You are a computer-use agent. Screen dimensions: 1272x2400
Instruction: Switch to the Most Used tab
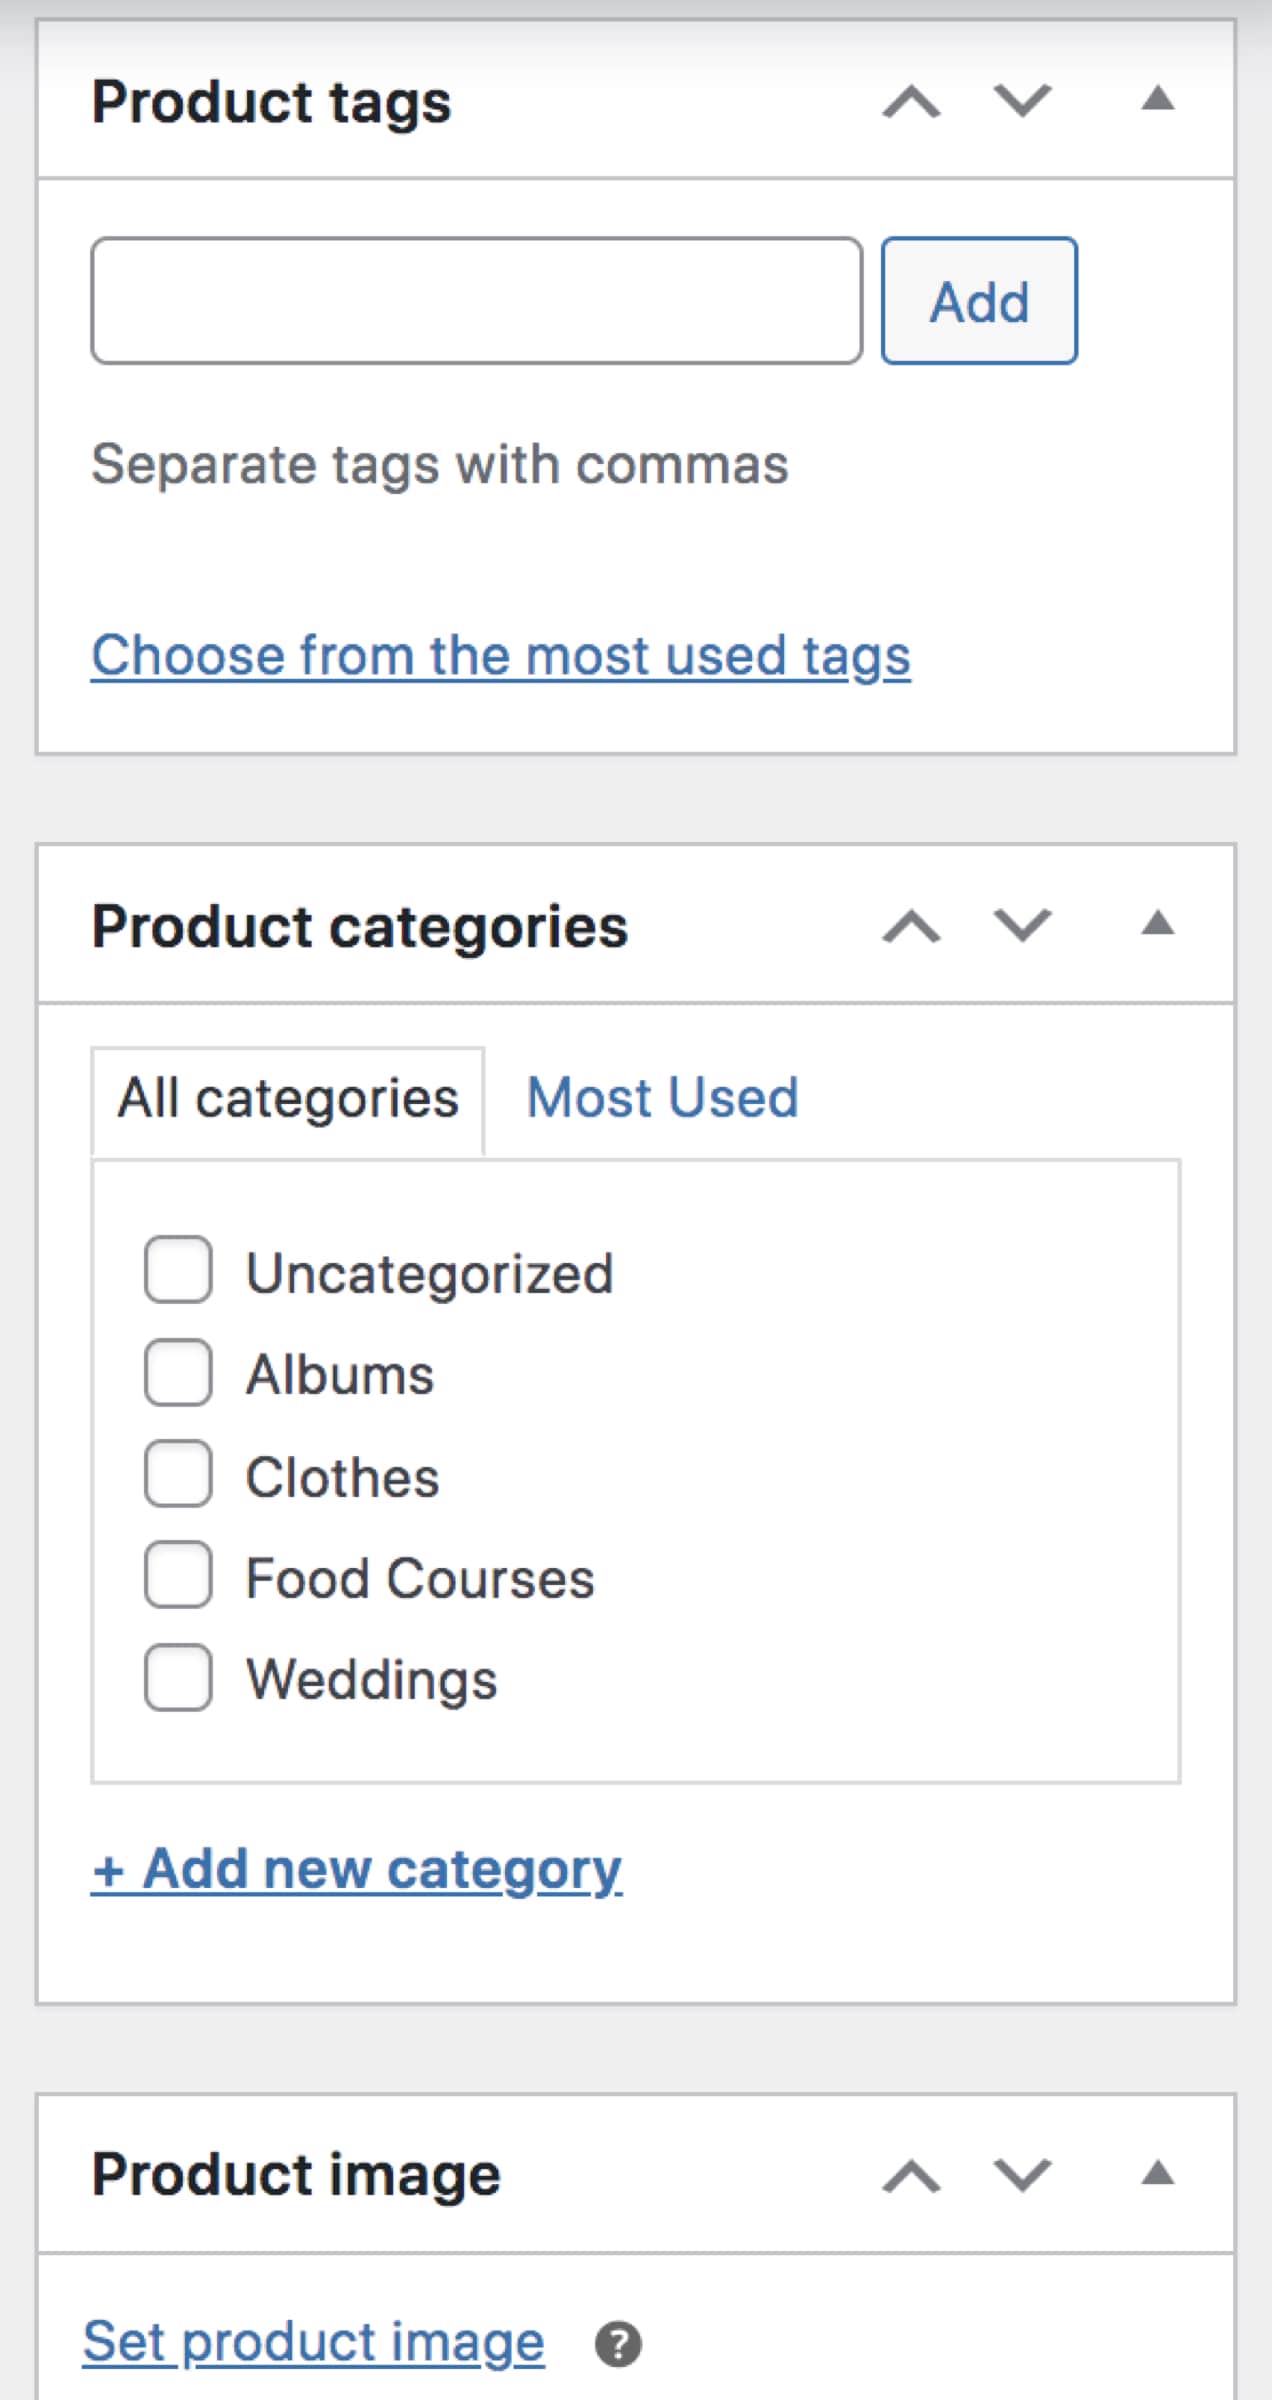pos(662,1097)
